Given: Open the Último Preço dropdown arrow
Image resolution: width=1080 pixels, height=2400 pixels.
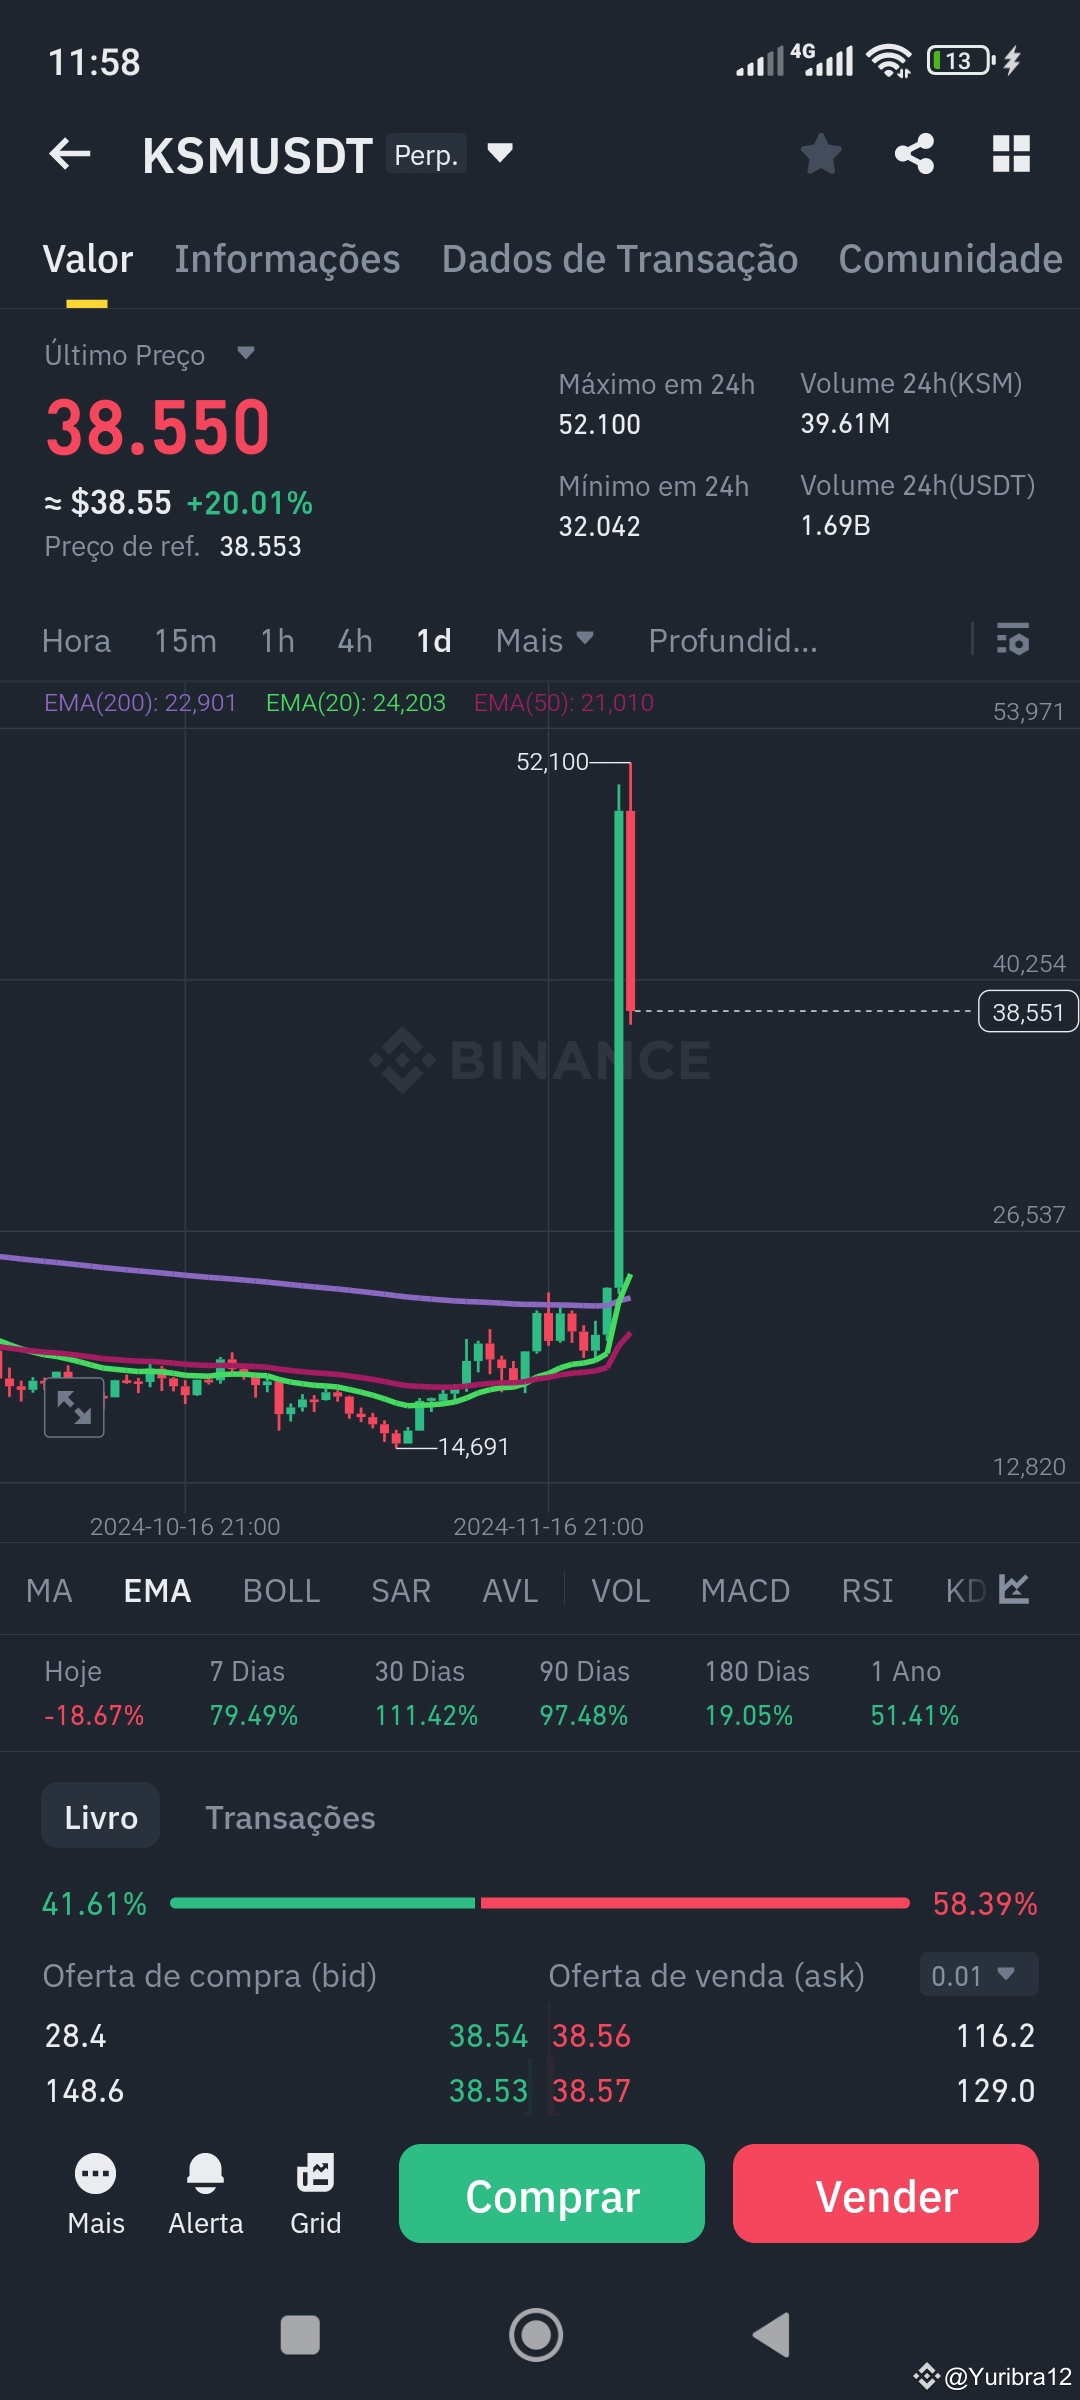Looking at the screenshot, I should tap(246, 353).
